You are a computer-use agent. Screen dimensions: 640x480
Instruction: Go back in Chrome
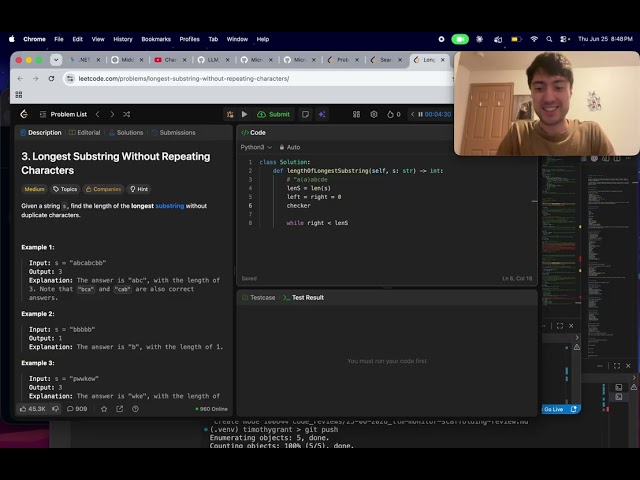click(20, 78)
